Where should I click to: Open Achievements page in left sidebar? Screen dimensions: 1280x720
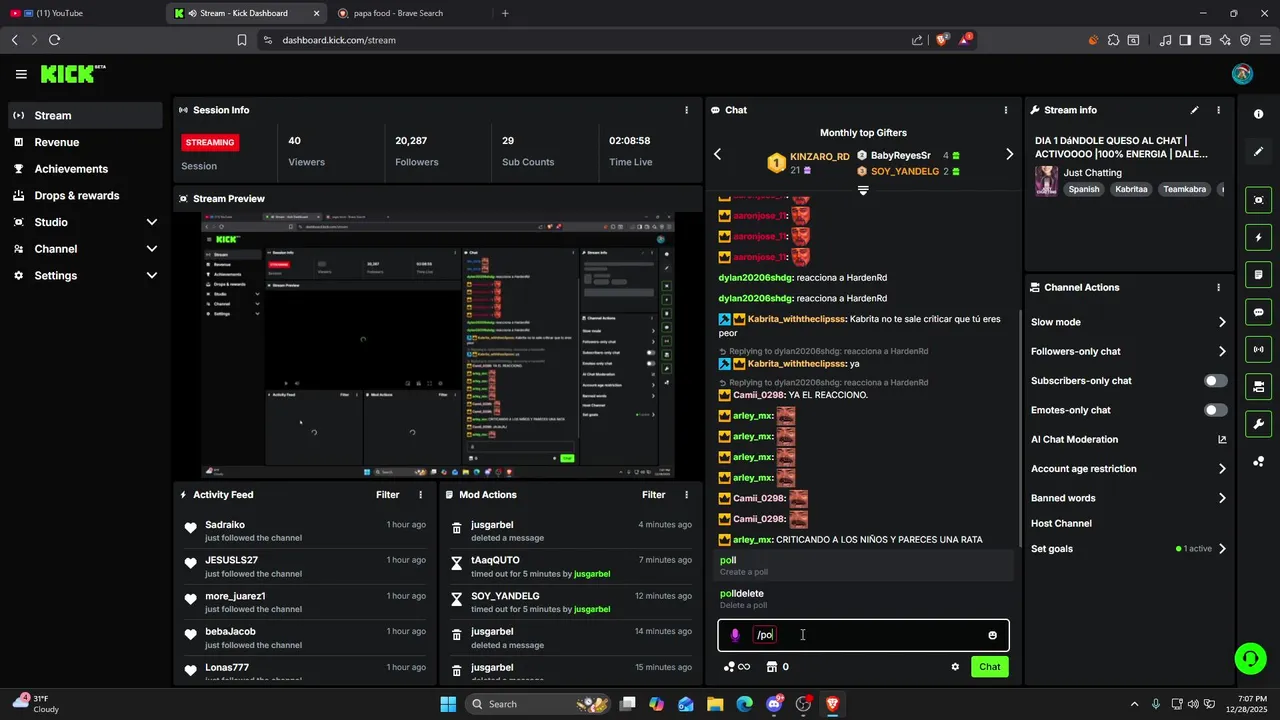(x=85, y=169)
